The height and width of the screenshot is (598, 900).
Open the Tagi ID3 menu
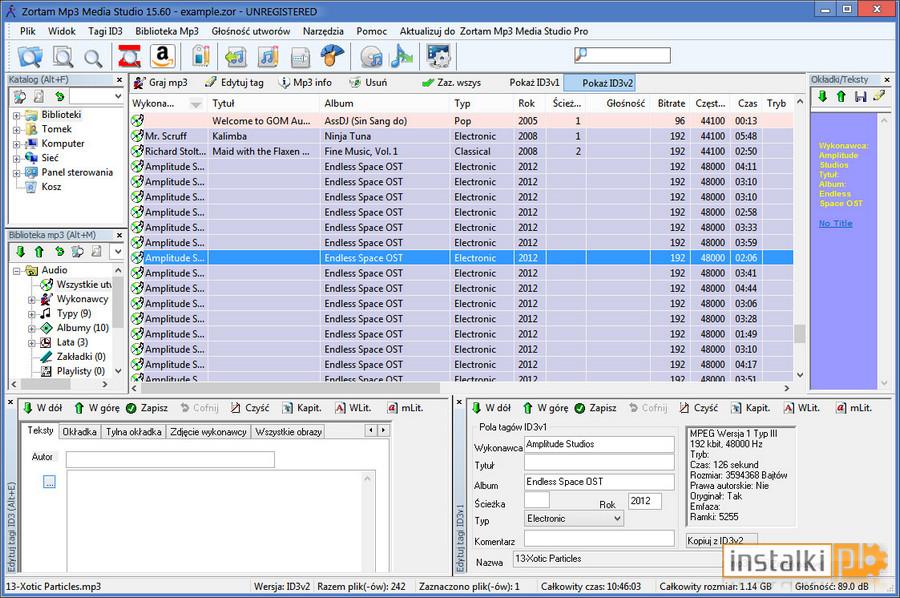pyautogui.click(x=105, y=31)
